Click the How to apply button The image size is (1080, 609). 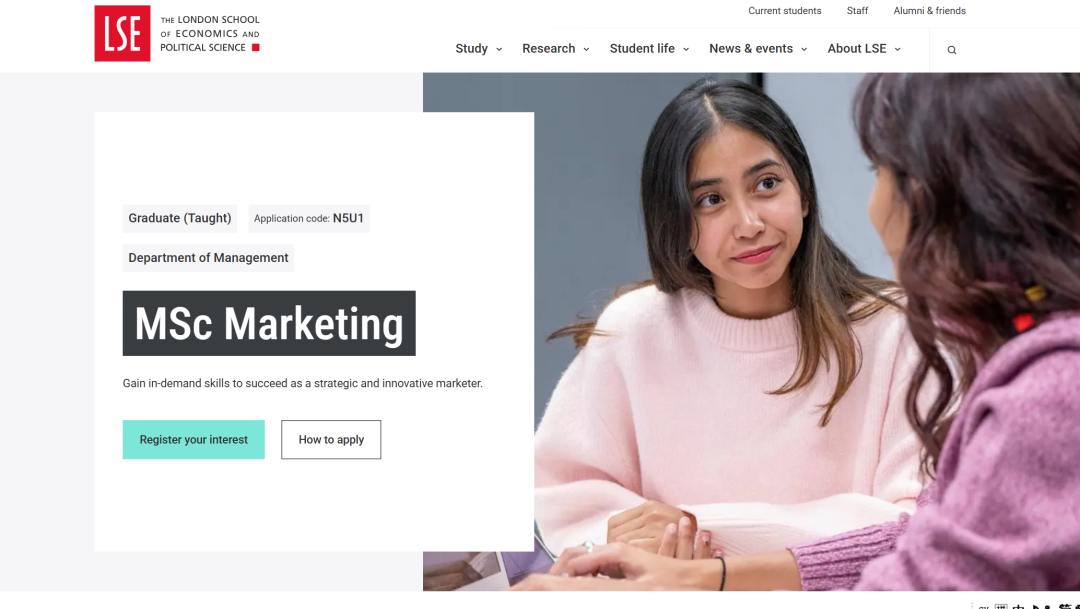point(331,440)
